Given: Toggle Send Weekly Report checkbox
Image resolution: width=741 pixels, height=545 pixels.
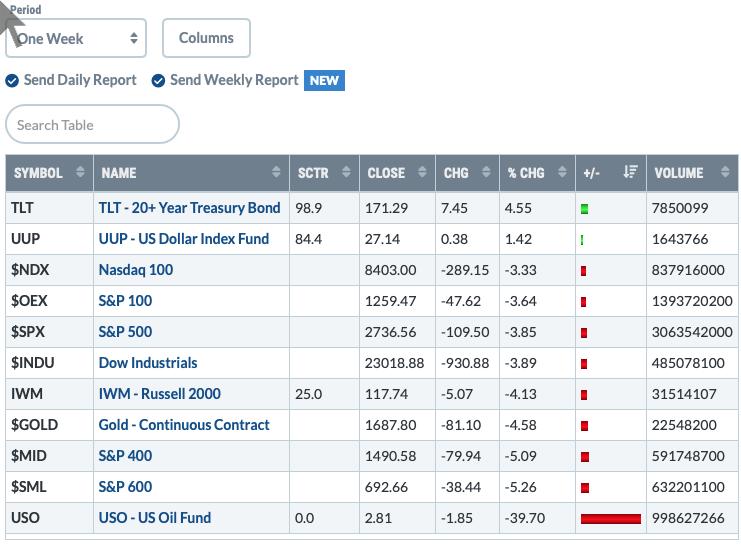Looking at the screenshot, I should pyautogui.click(x=158, y=81).
